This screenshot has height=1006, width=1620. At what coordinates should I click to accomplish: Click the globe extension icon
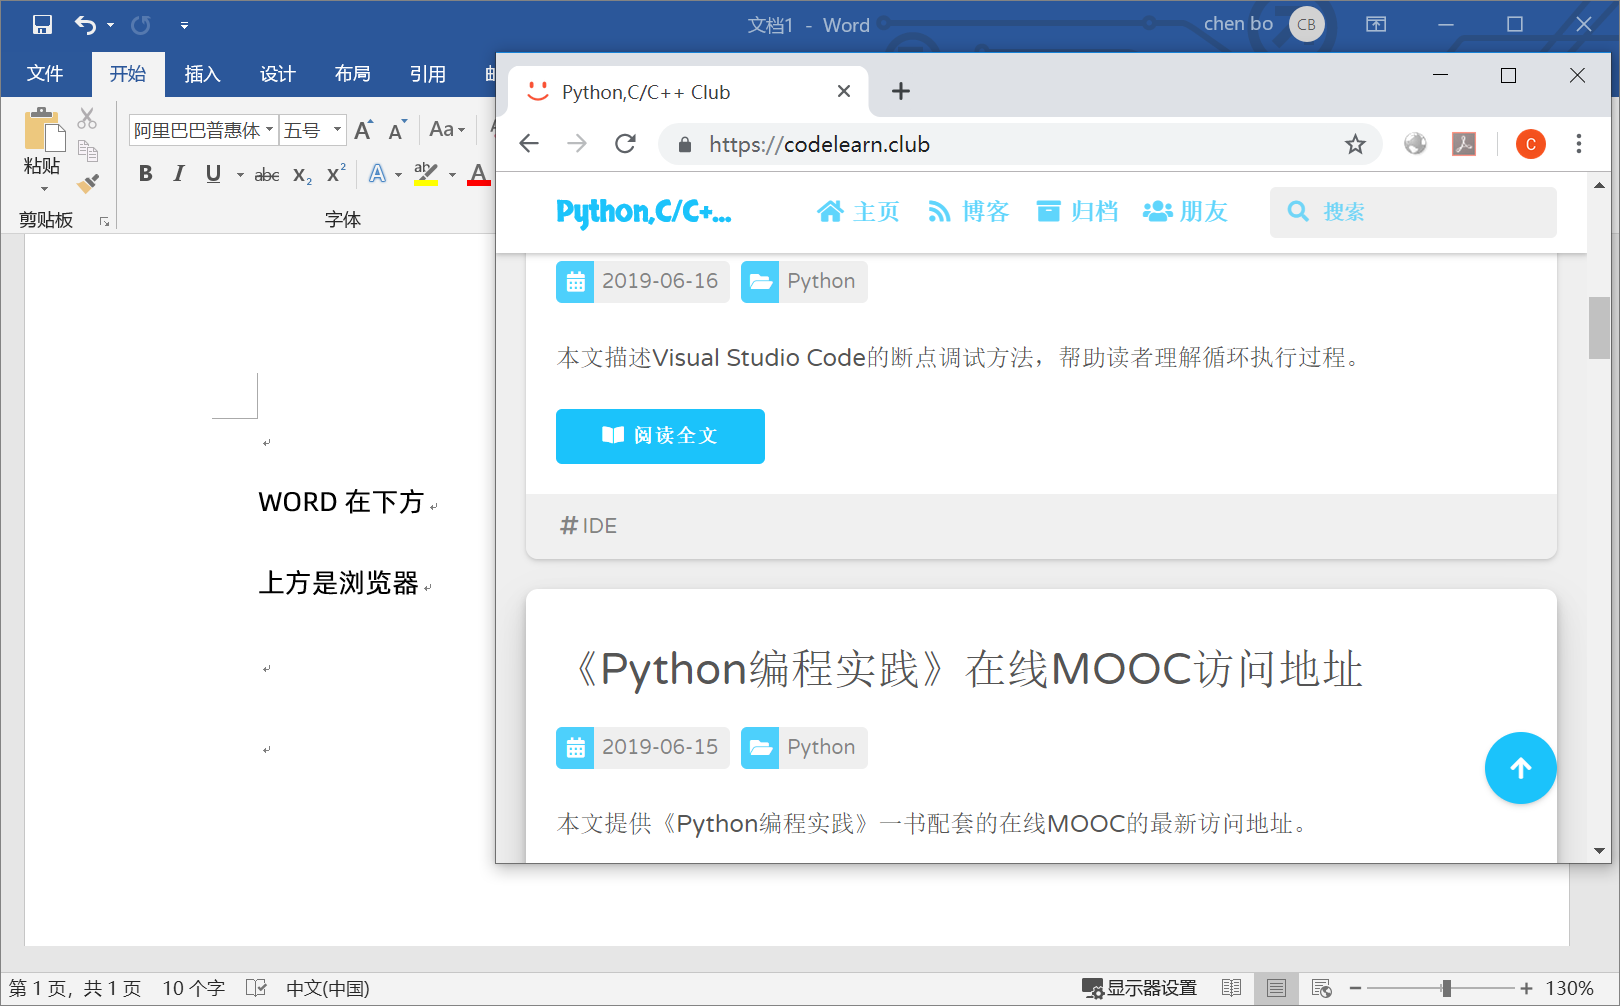(x=1415, y=144)
